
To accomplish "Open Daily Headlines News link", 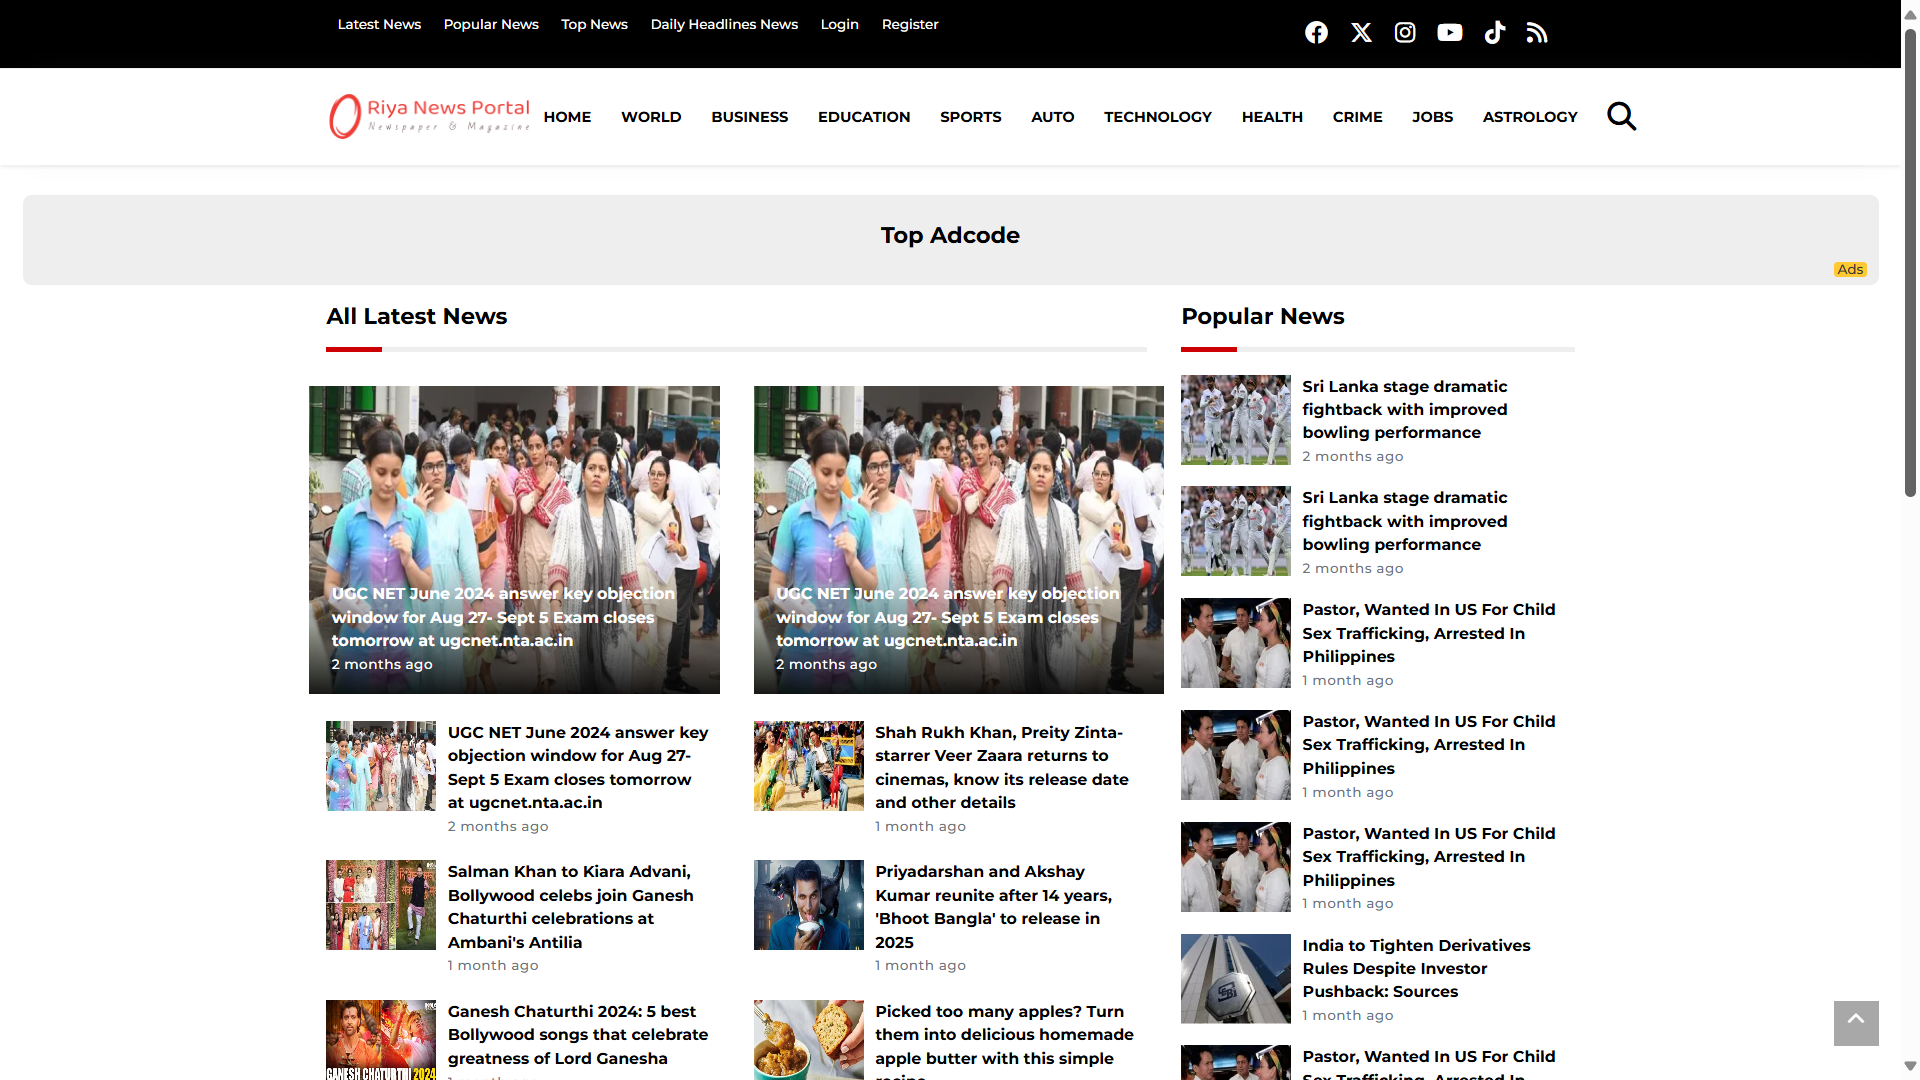I will pos(724,24).
